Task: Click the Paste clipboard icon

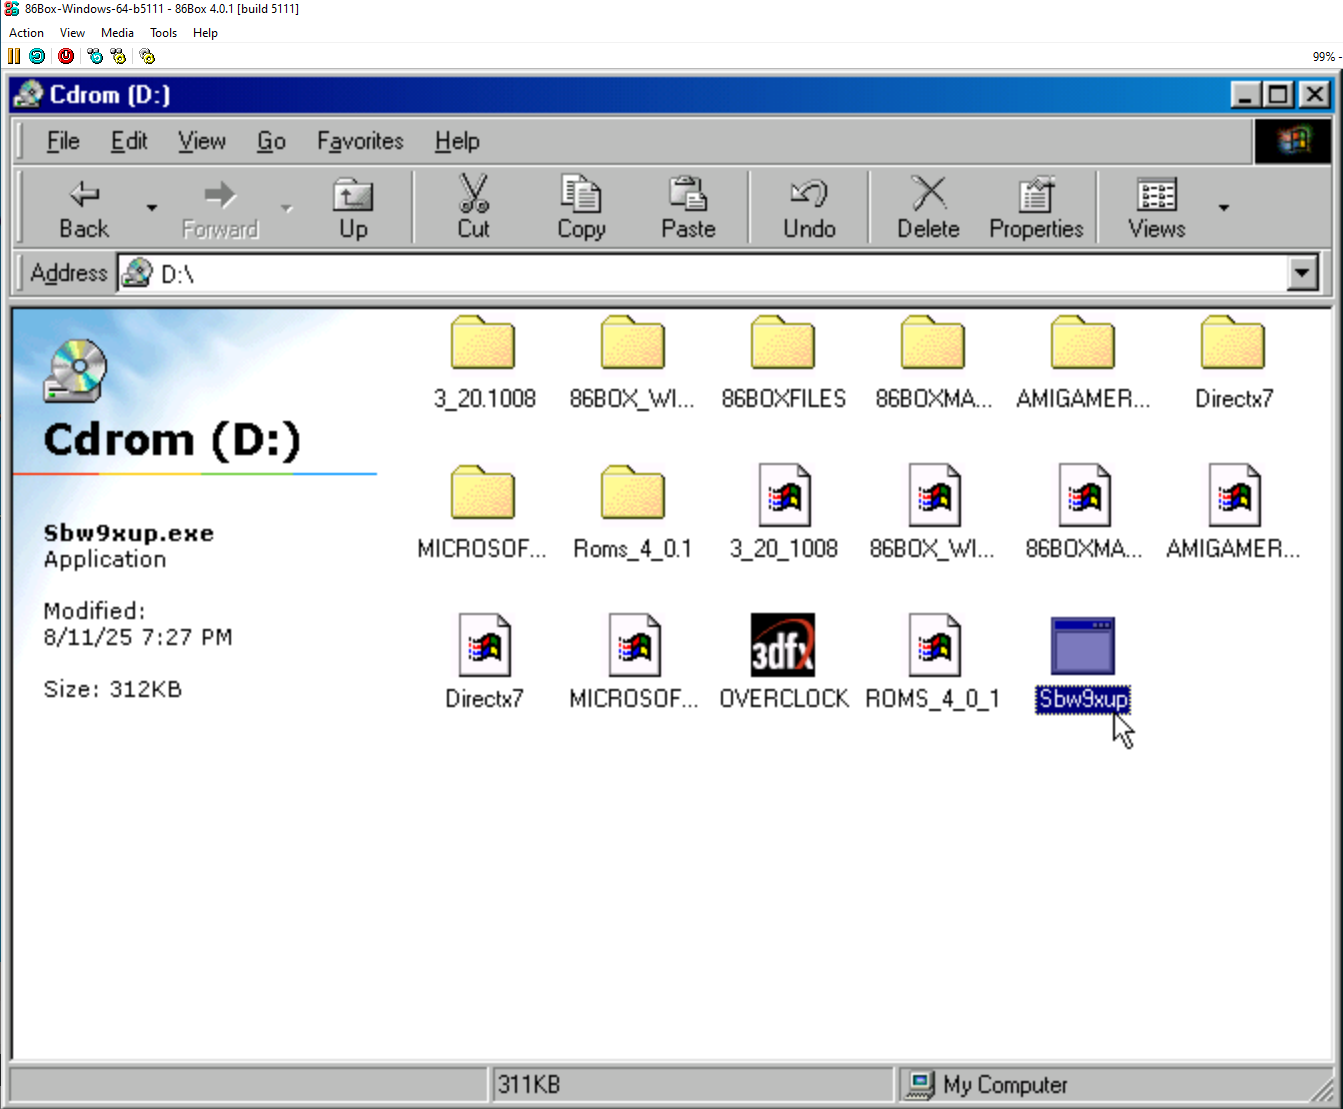Action: (688, 208)
